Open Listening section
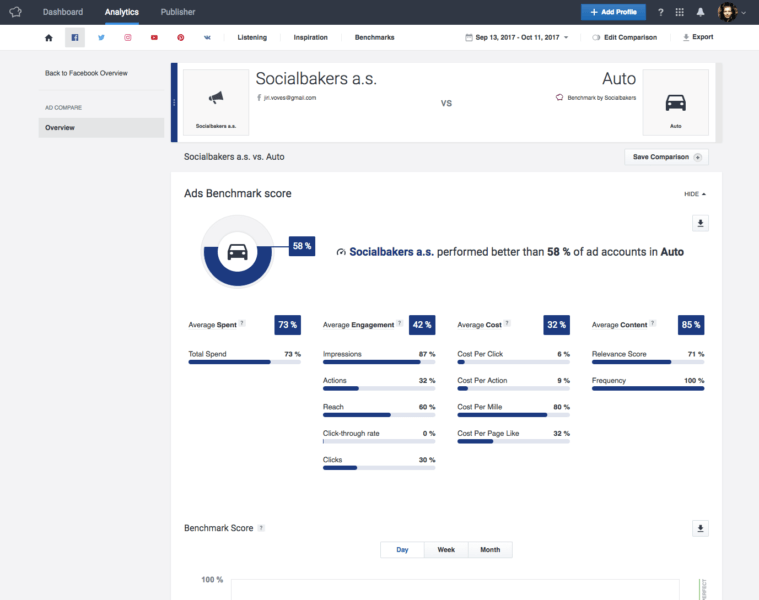This screenshot has height=600, width=759. (x=252, y=37)
